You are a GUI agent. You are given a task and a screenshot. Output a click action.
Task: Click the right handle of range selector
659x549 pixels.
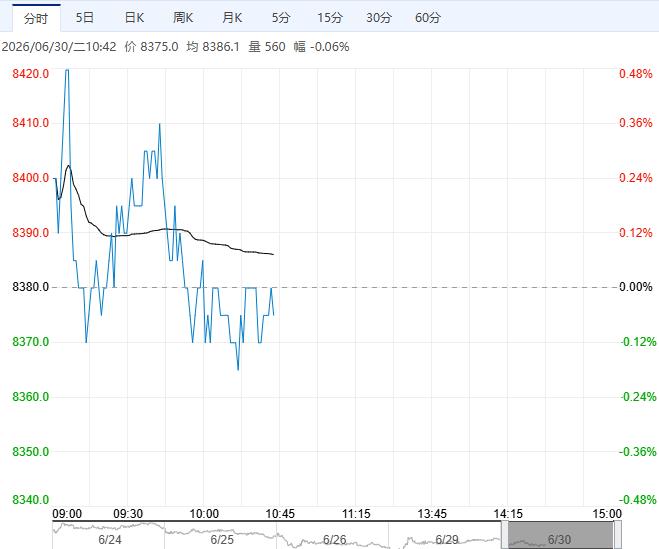[x=618, y=536]
